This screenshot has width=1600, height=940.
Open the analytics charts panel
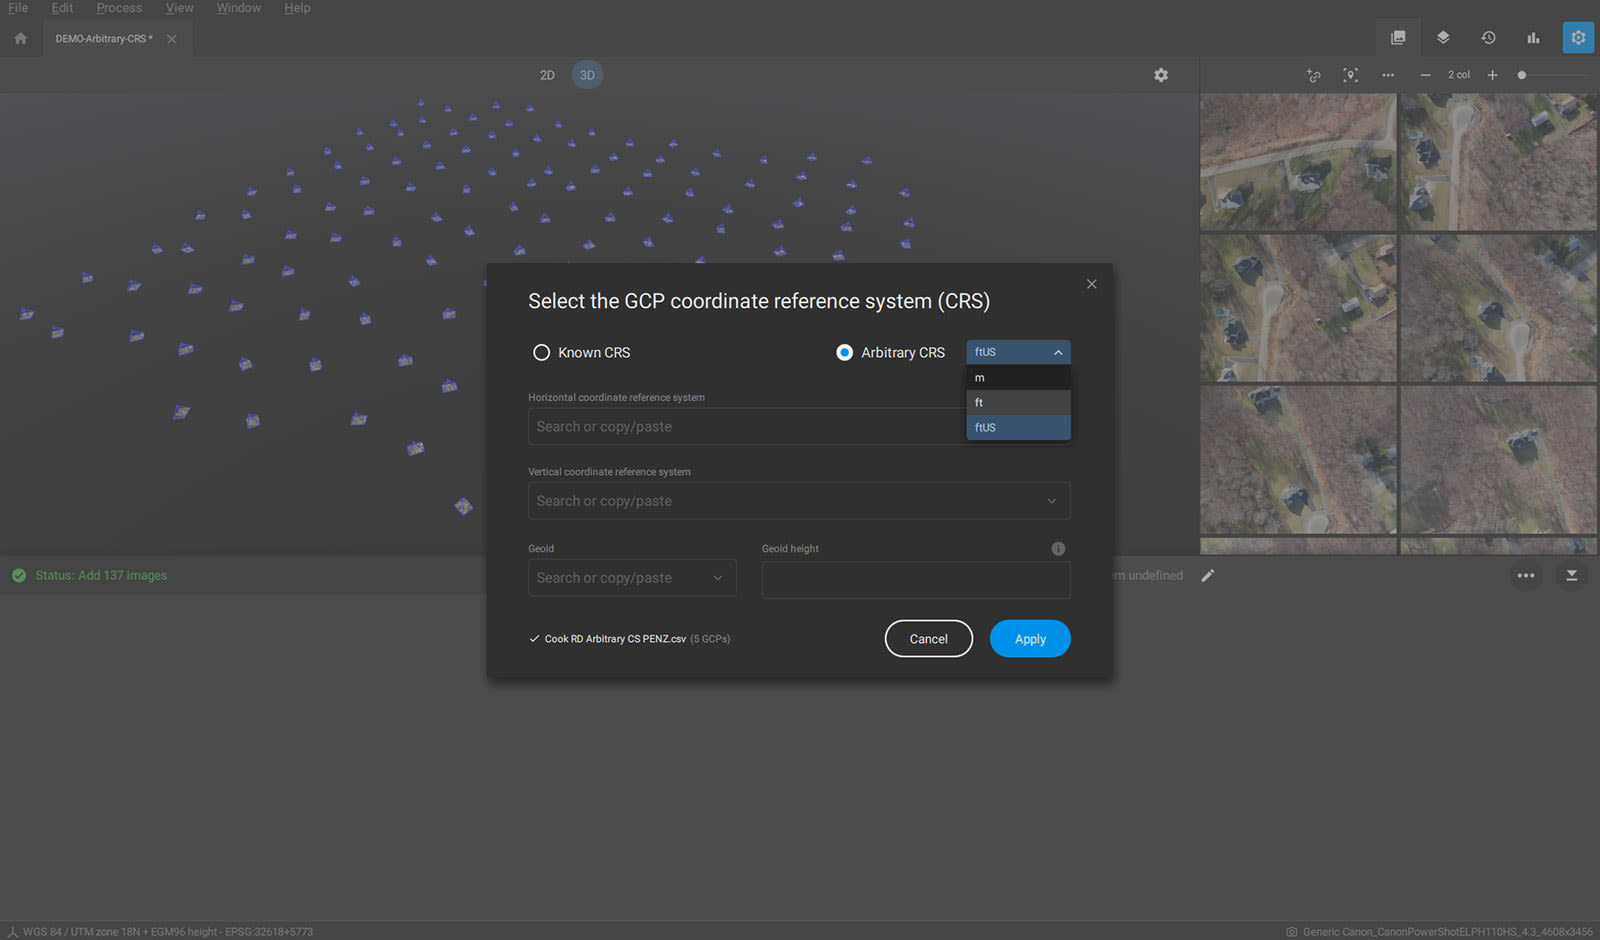pyautogui.click(x=1533, y=37)
